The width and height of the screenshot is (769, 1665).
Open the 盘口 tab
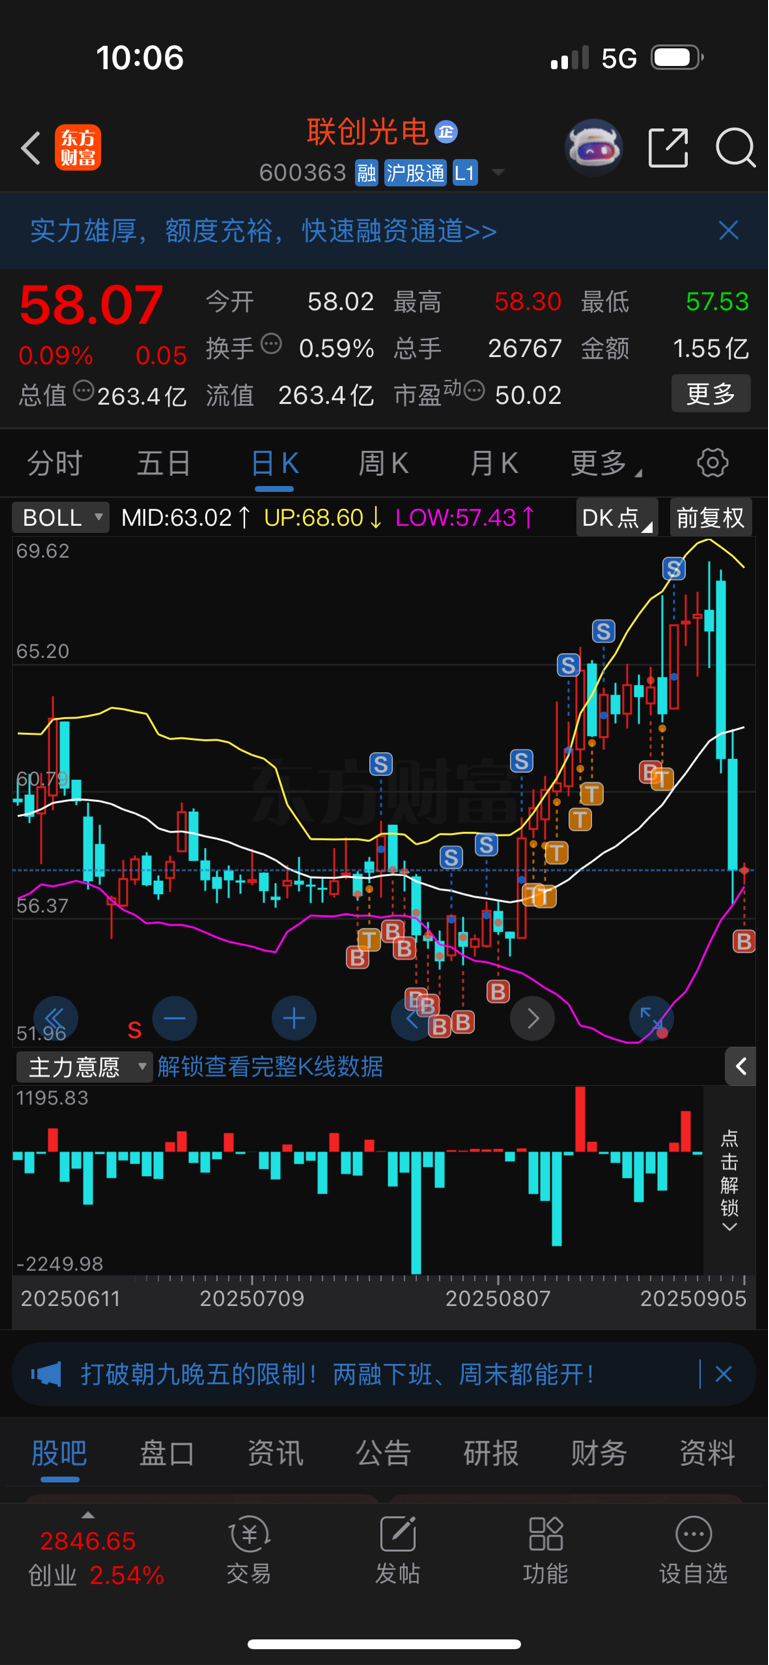[167, 1453]
